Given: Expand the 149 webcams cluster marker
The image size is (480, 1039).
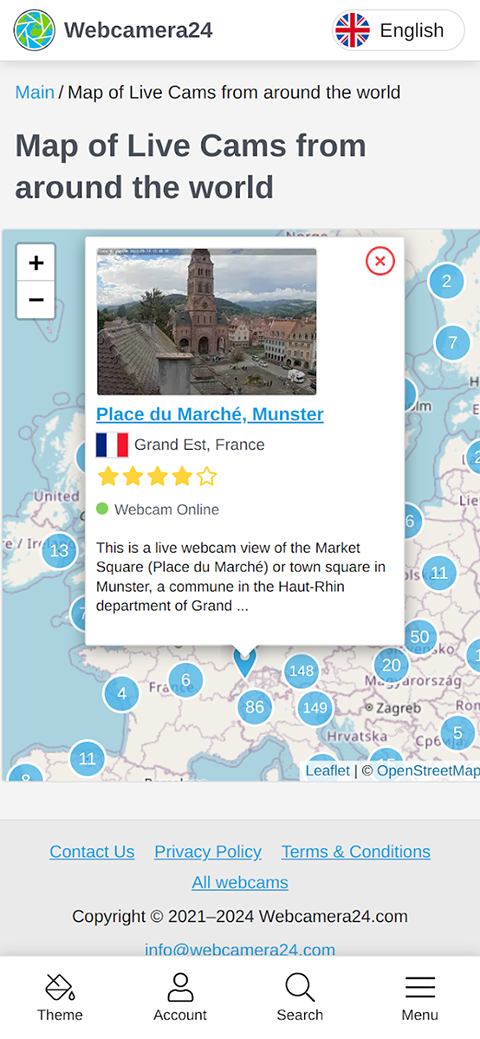Looking at the screenshot, I should pos(314,708).
